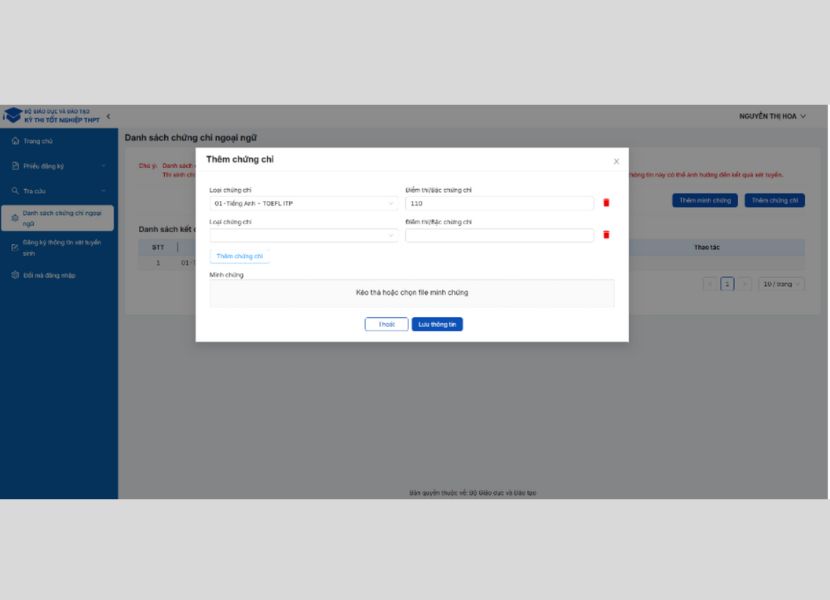
Task: Open the NGUYỄN THỊ HOA user menu
Action: click(772, 117)
